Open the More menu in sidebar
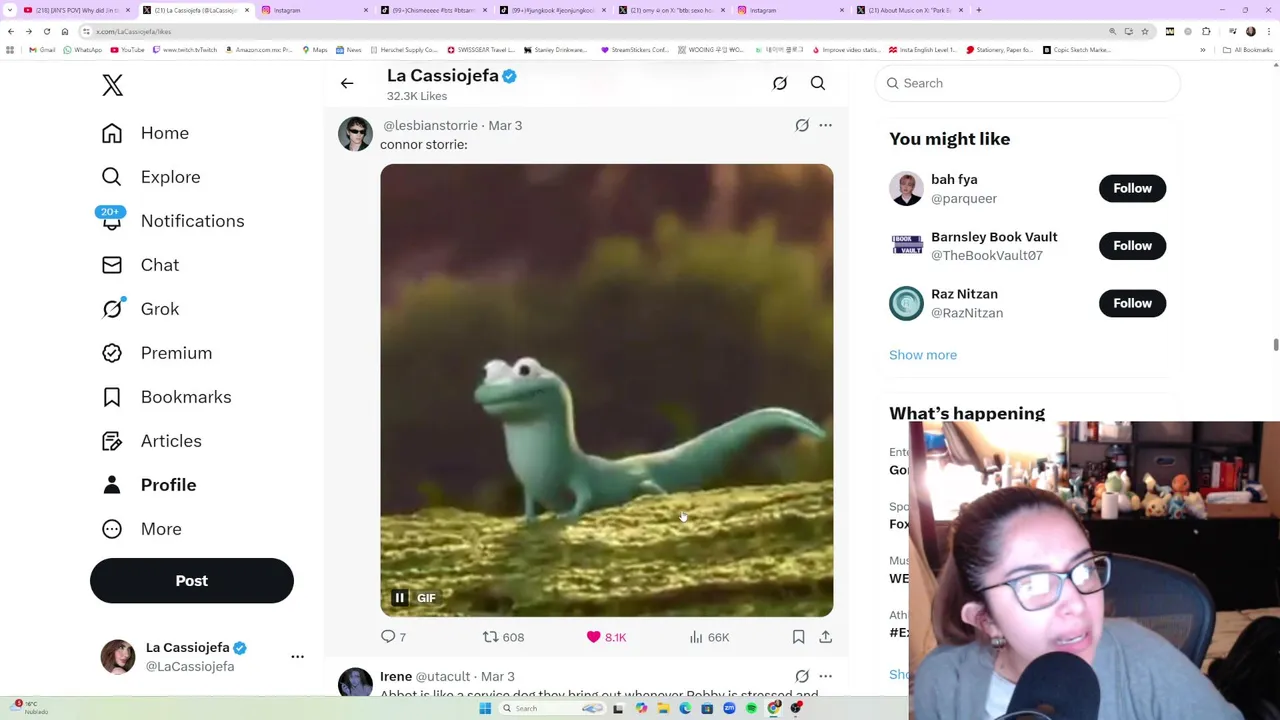 pyautogui.click(x=141, y=529)
